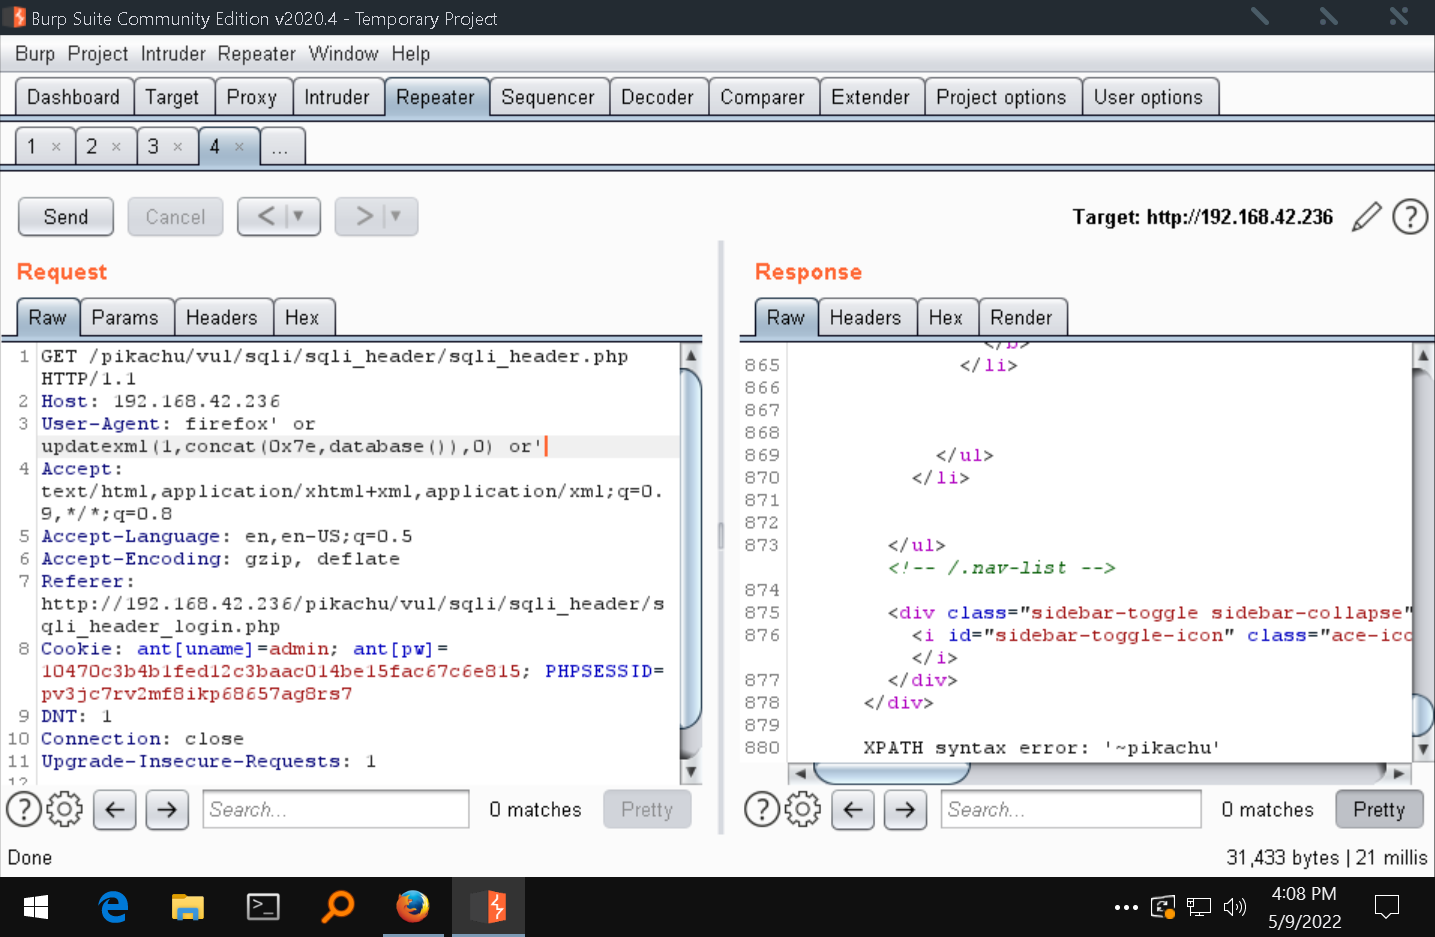Viewport: 1435px width, 937px height.
Task: Switch to the Intruder tool tab
Action: tap(337, 97)
